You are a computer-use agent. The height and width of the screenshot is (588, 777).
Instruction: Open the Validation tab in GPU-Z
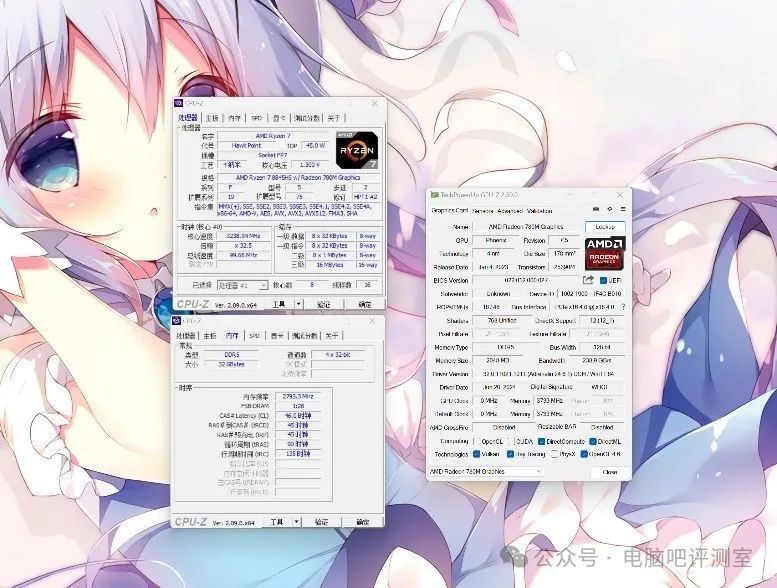[x=539, y=211]
